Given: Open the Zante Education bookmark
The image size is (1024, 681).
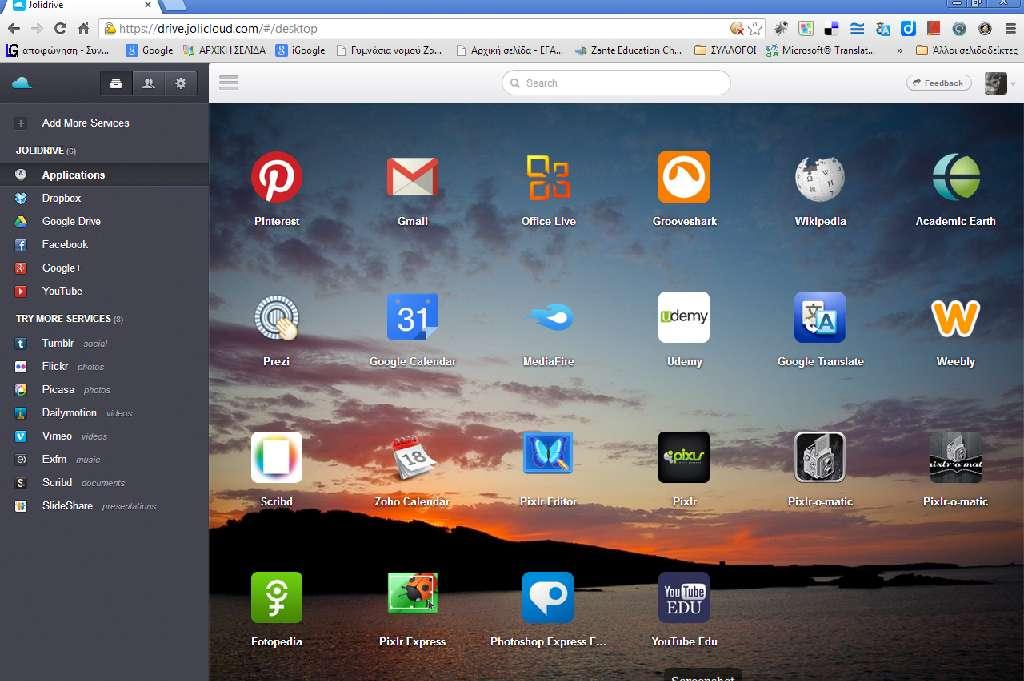Looking at the screenshot, I should pos(629,50).
